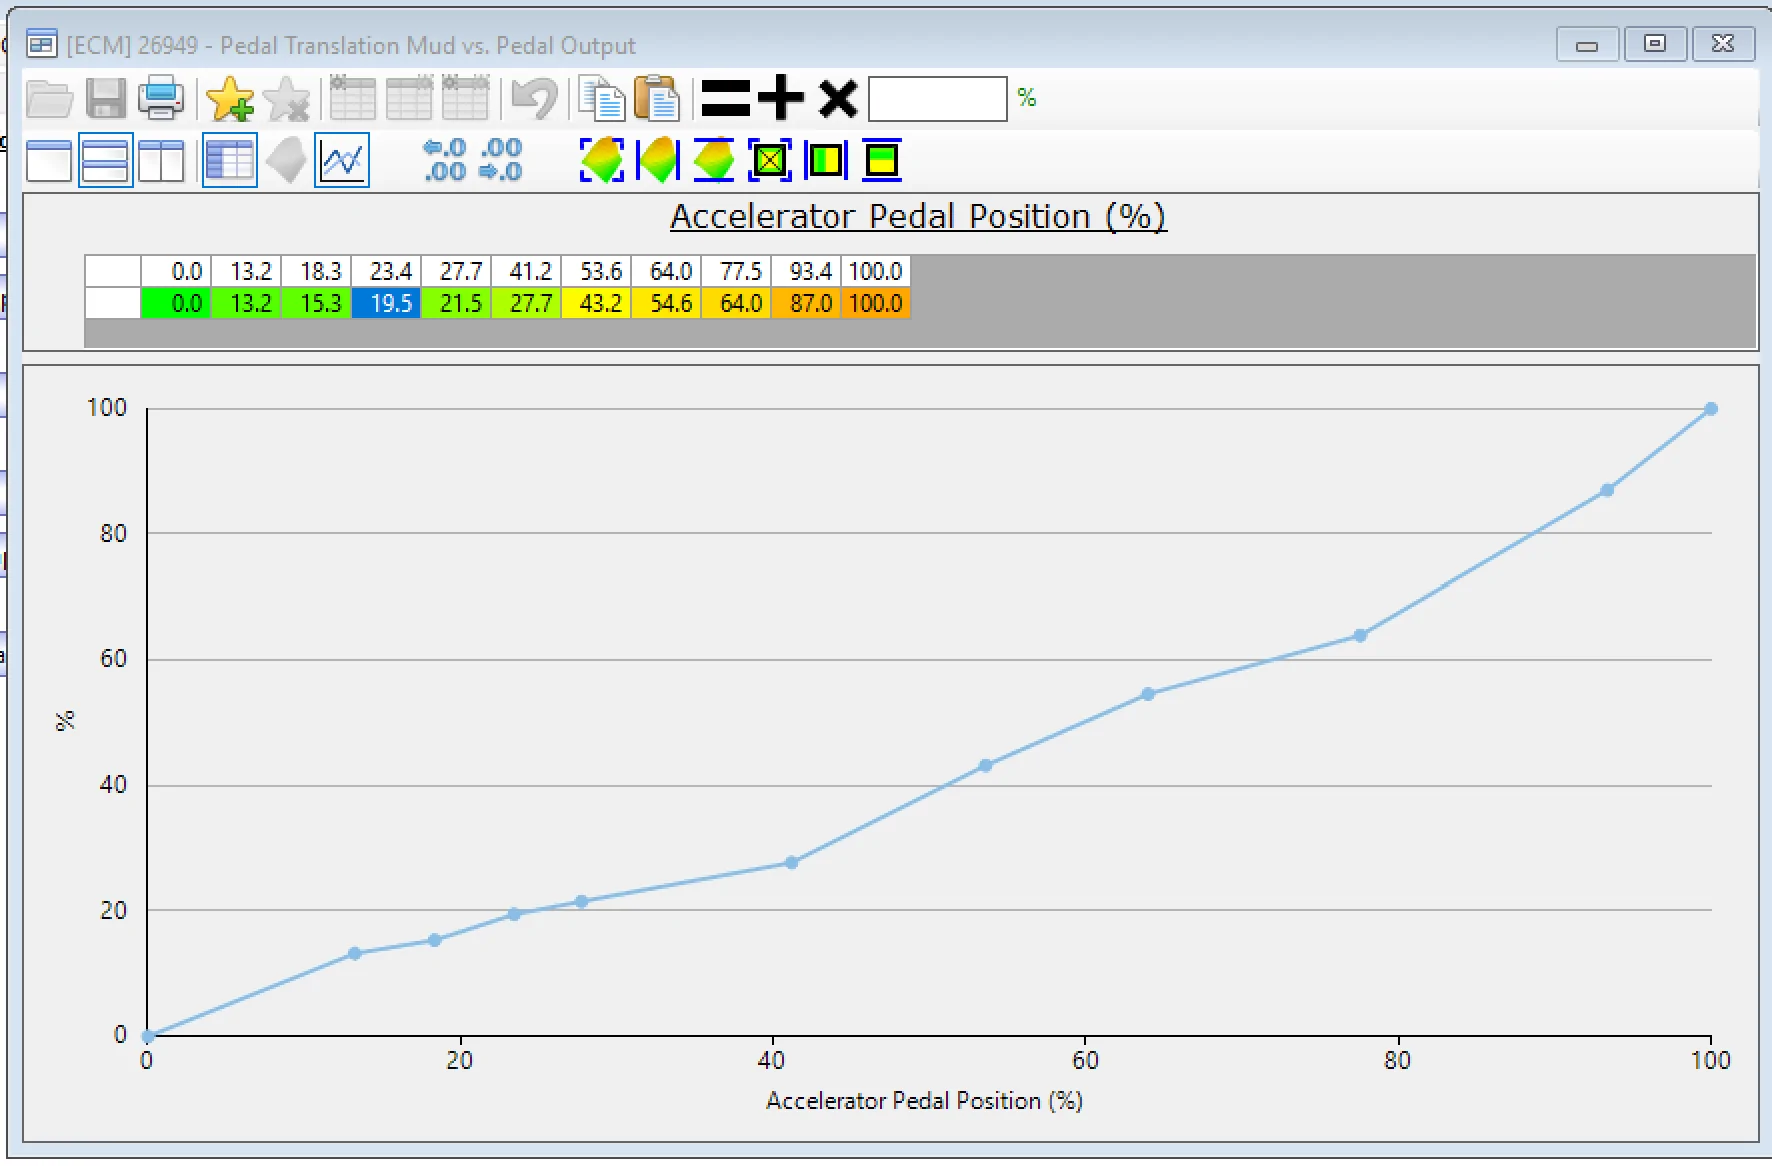
Task: Click the 77.5 axis header cell
Action: [x=736, y=271]
